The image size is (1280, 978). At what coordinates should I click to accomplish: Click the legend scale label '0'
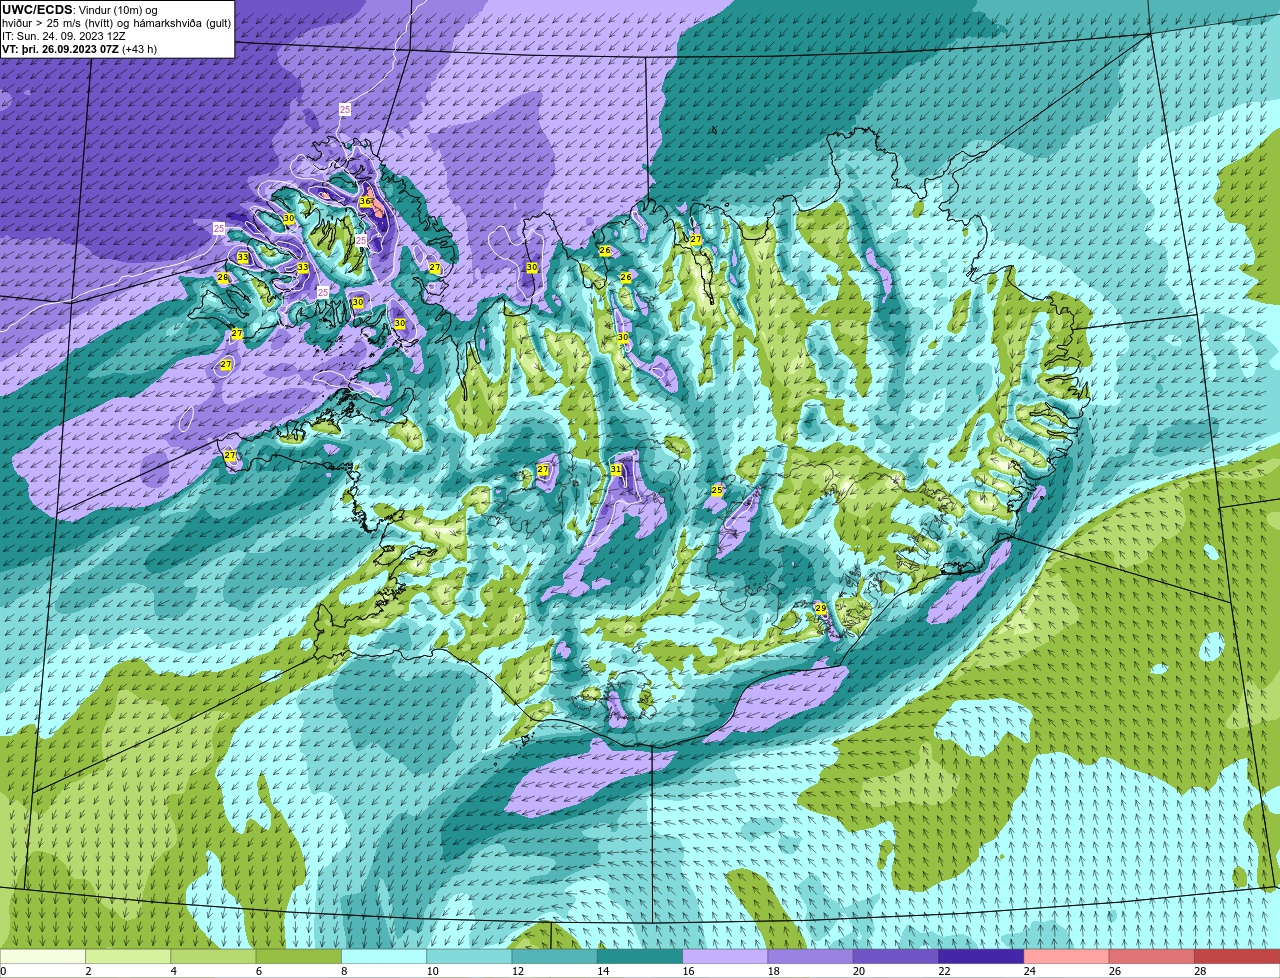(3, 971)
